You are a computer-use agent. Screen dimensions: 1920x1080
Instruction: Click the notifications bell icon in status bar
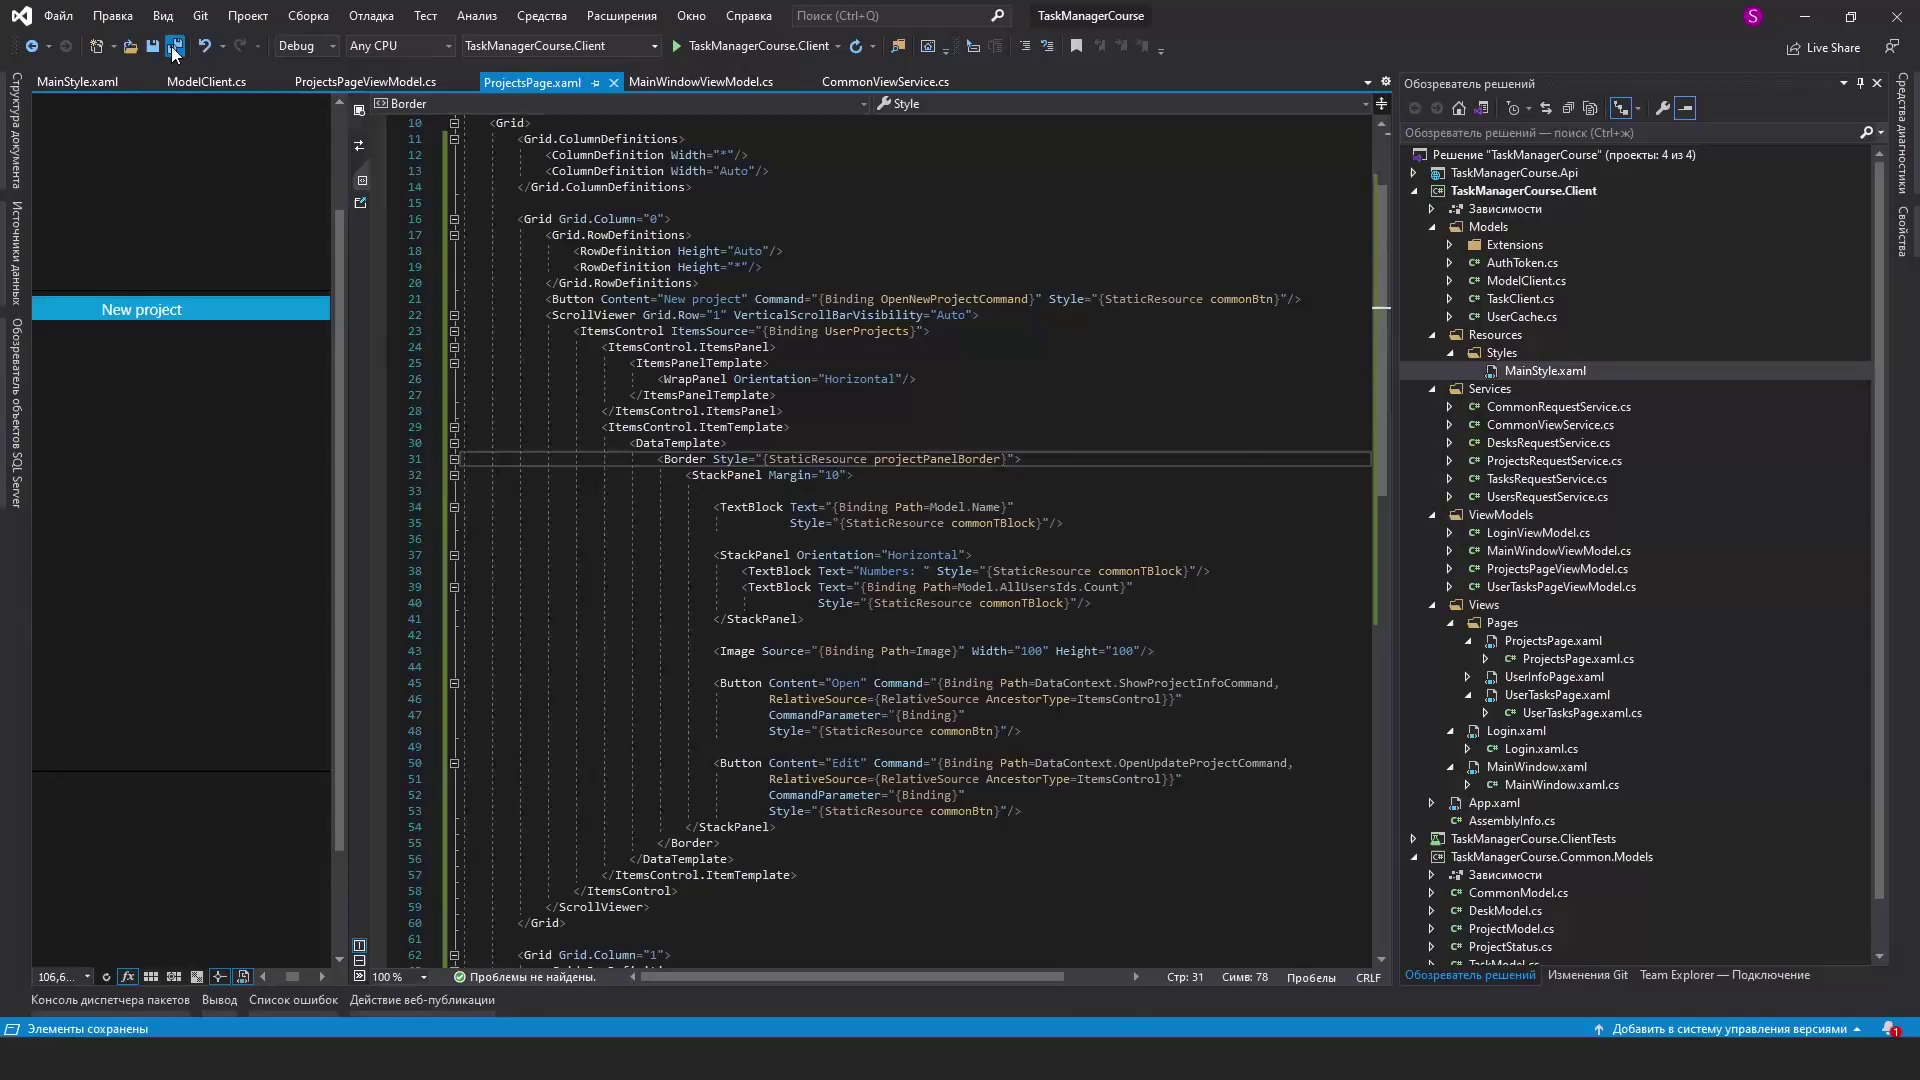tap(1890, 1028)
